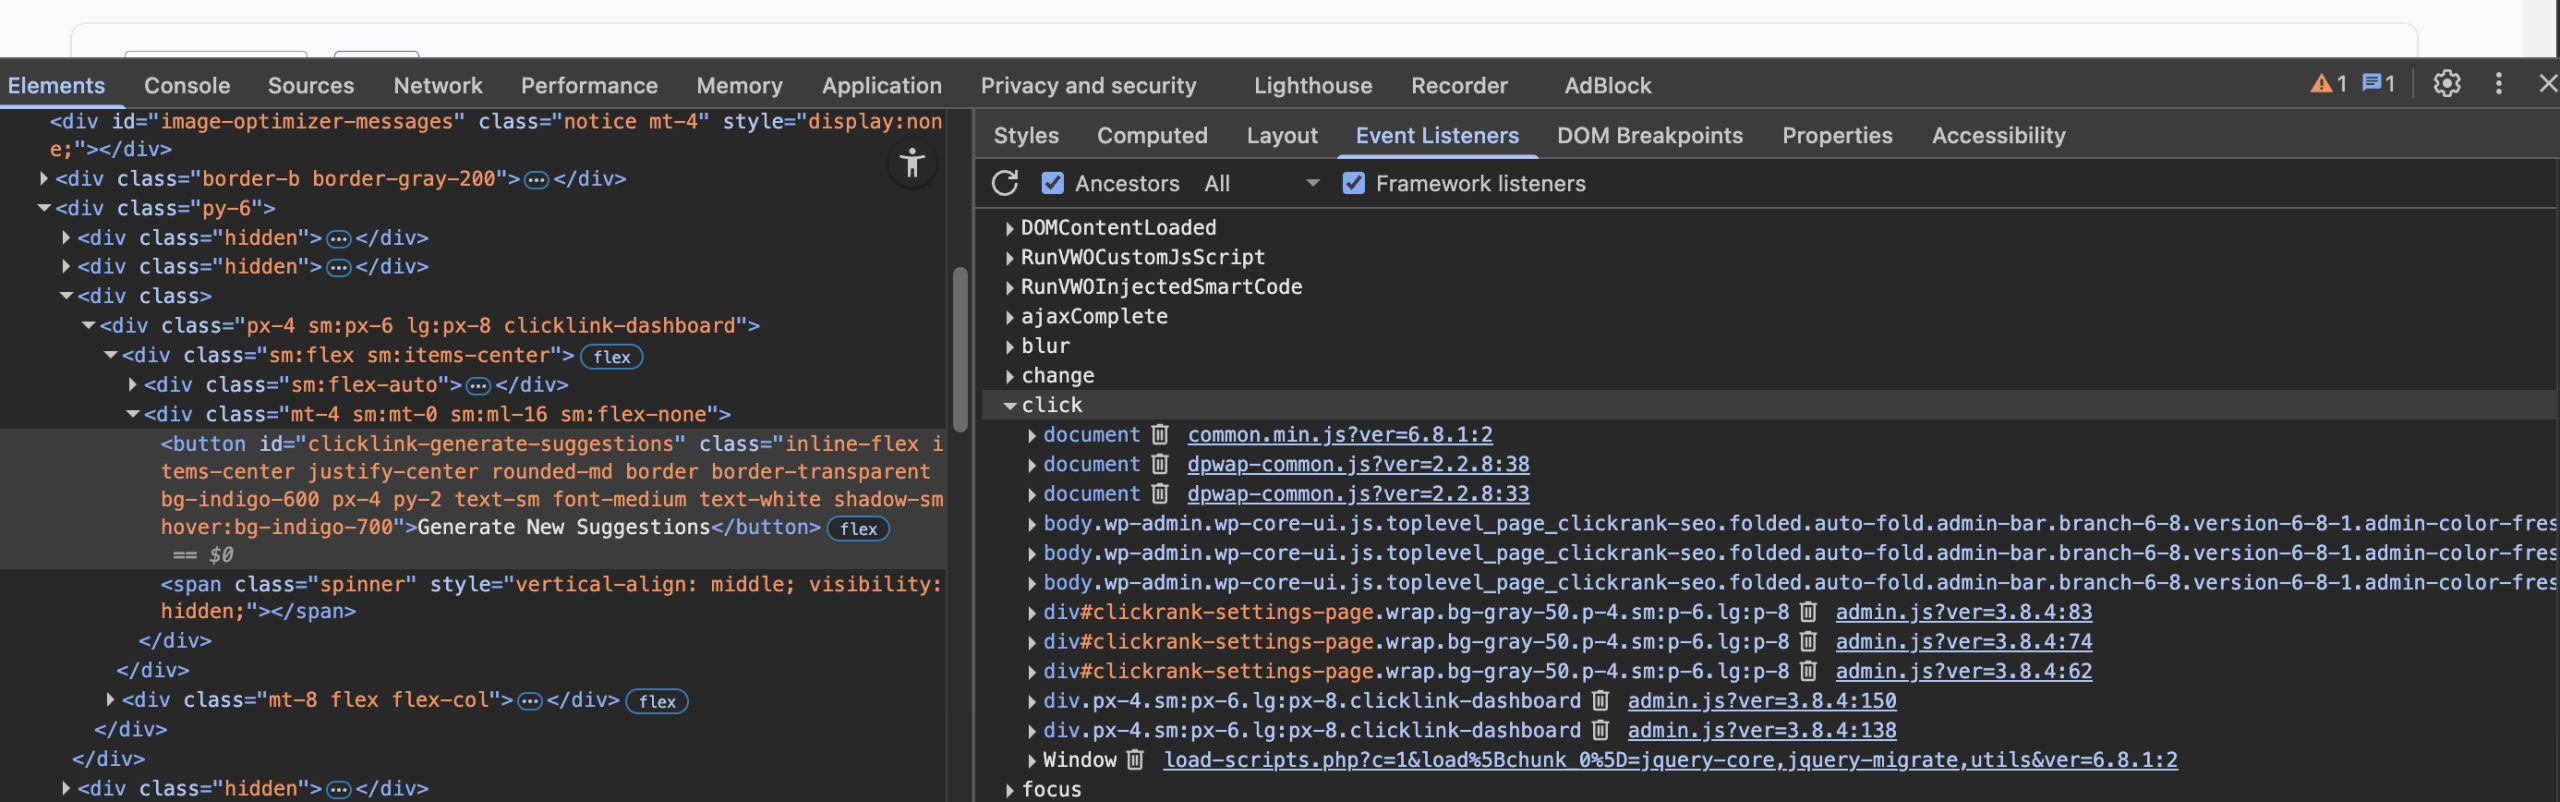Open the All listener filter dropdown
The width and height of the screenshot is (2560, 802).
point(1262,184)
